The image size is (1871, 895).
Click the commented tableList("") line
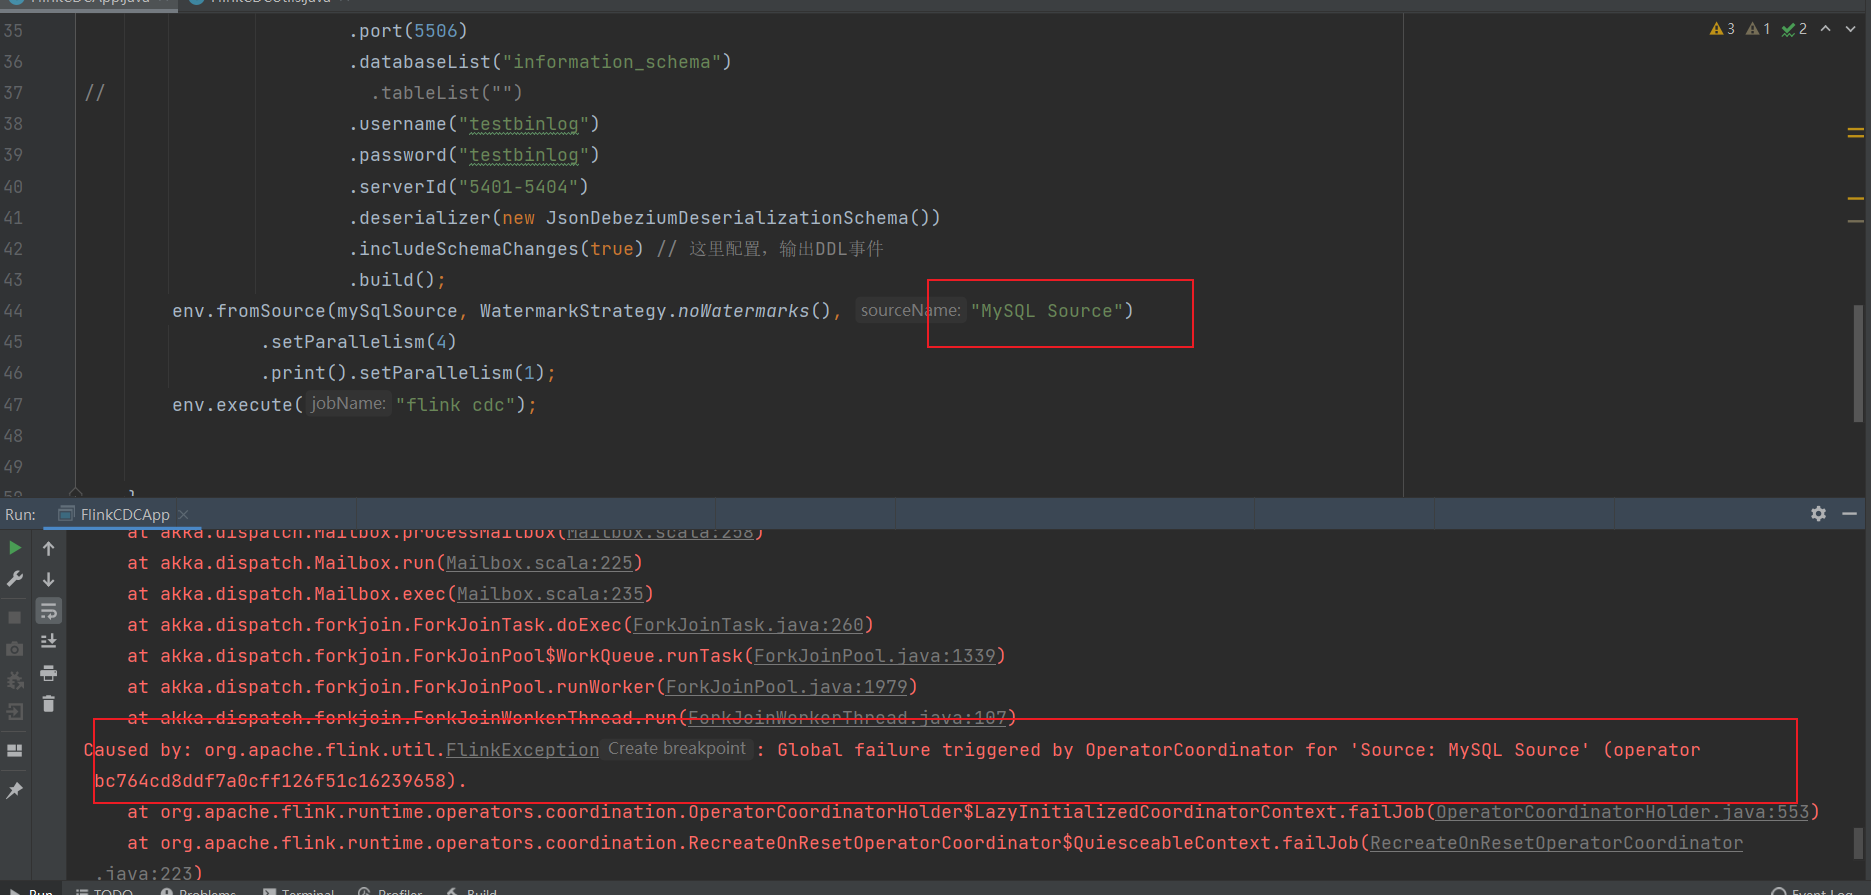pos(446,93)
